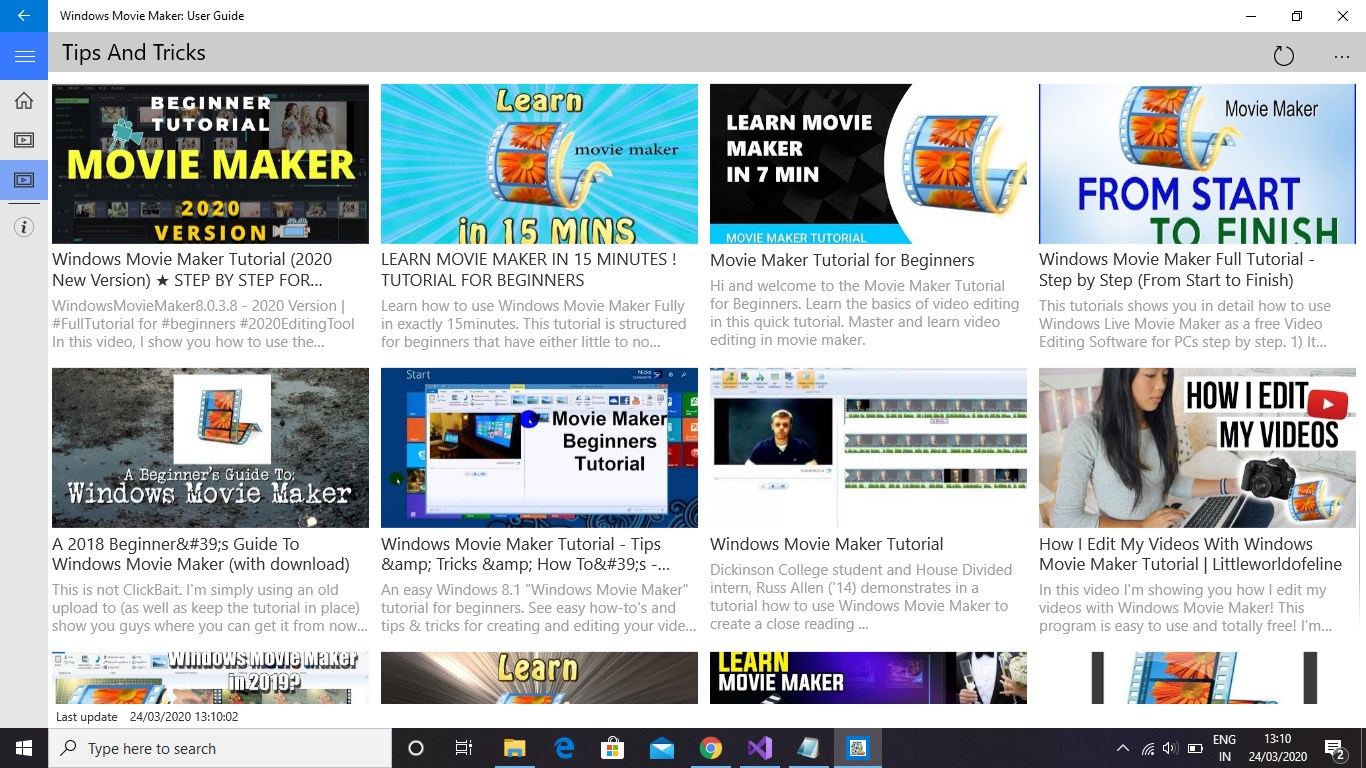
Task: Open 'Windows Movie Maker Tutorial - Tips' title
Action: tap(525, 554)
